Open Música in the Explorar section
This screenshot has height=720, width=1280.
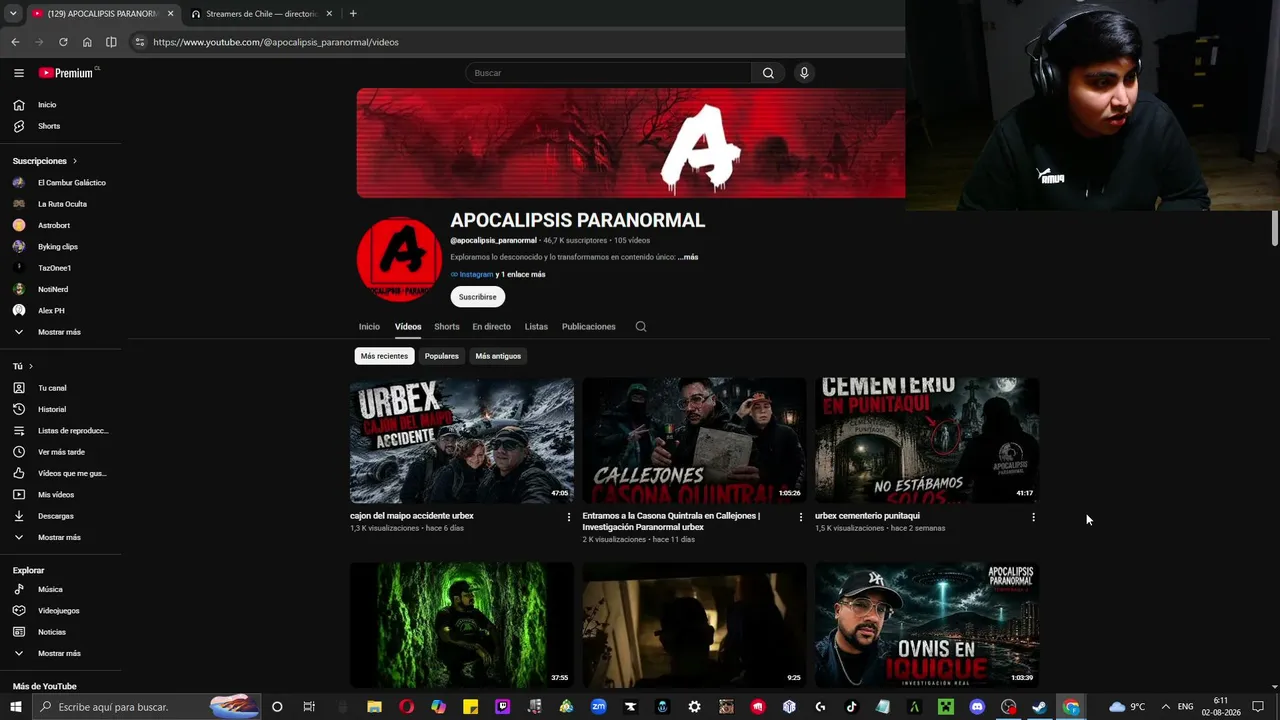click(x=50, y=590)
